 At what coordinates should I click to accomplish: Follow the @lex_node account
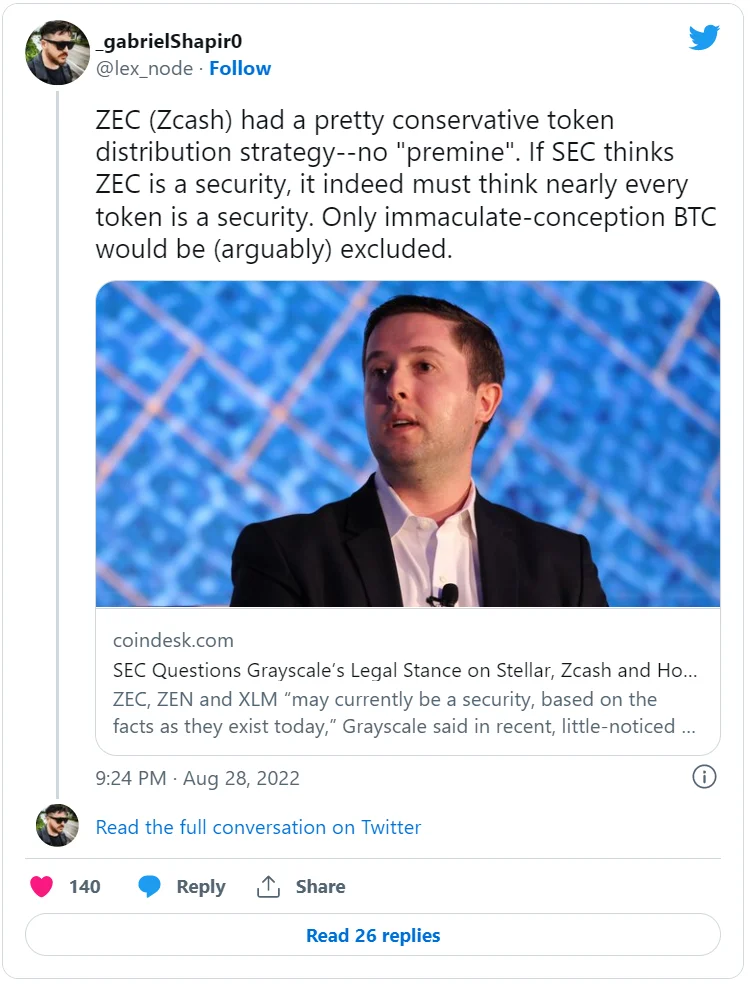[240, 68]
